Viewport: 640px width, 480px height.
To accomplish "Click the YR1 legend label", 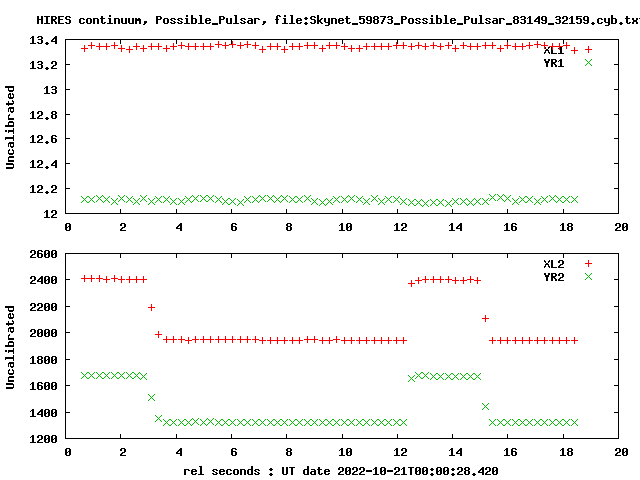I will tap(553, 63).
